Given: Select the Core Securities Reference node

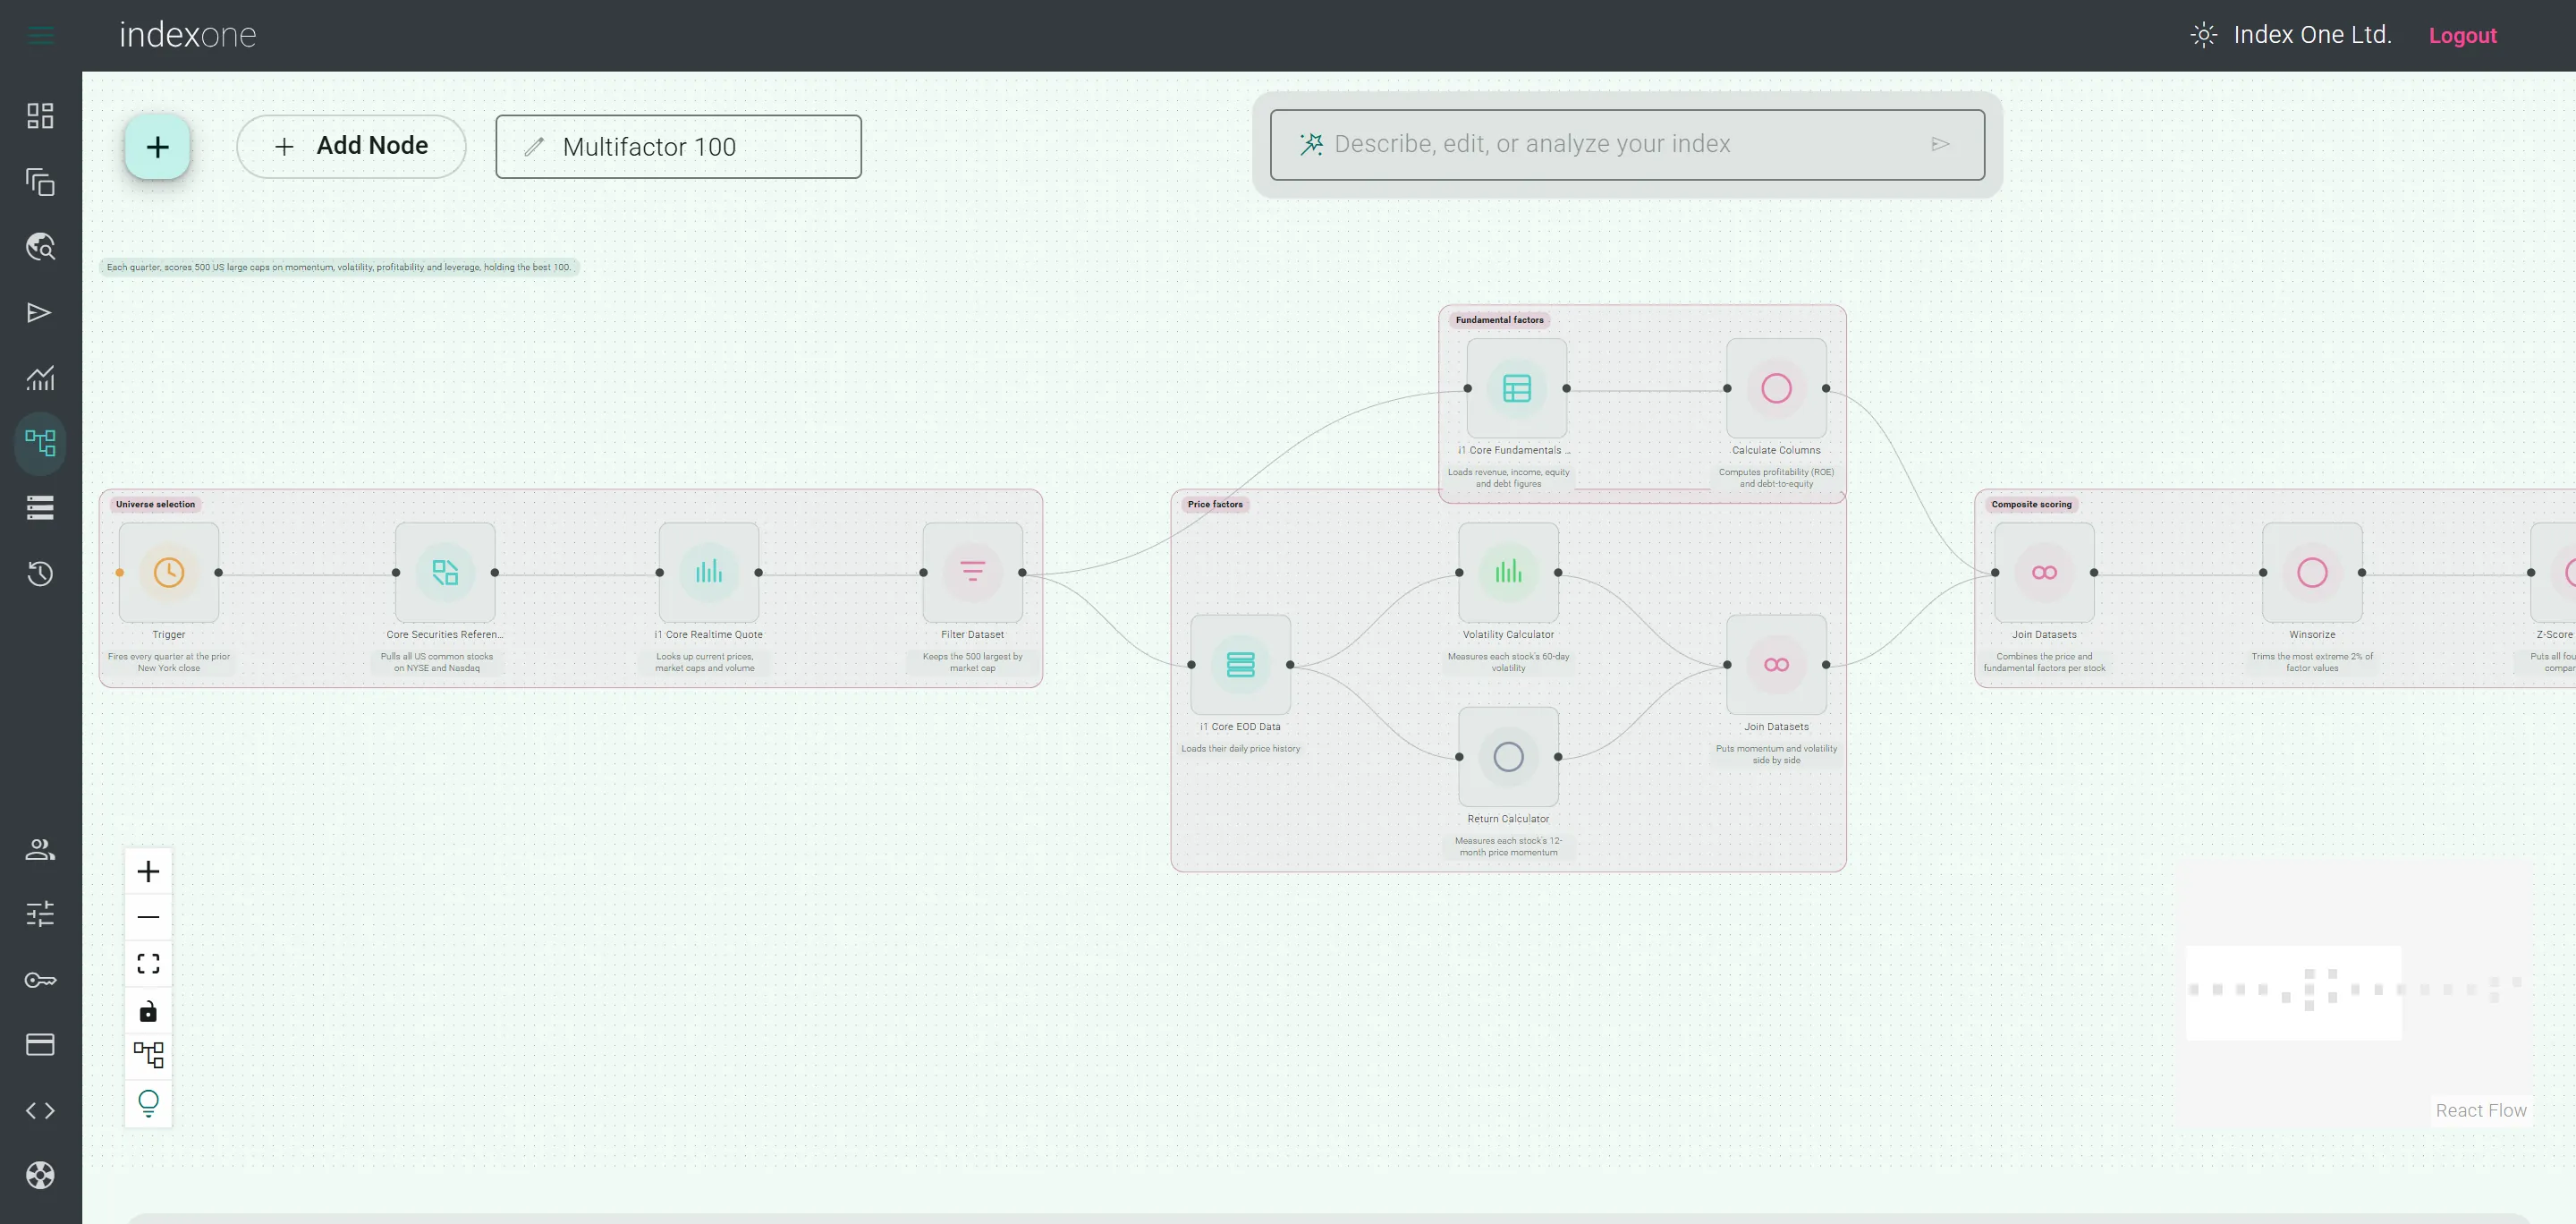Looking at the screenshot, I should (x=445, y=573).
